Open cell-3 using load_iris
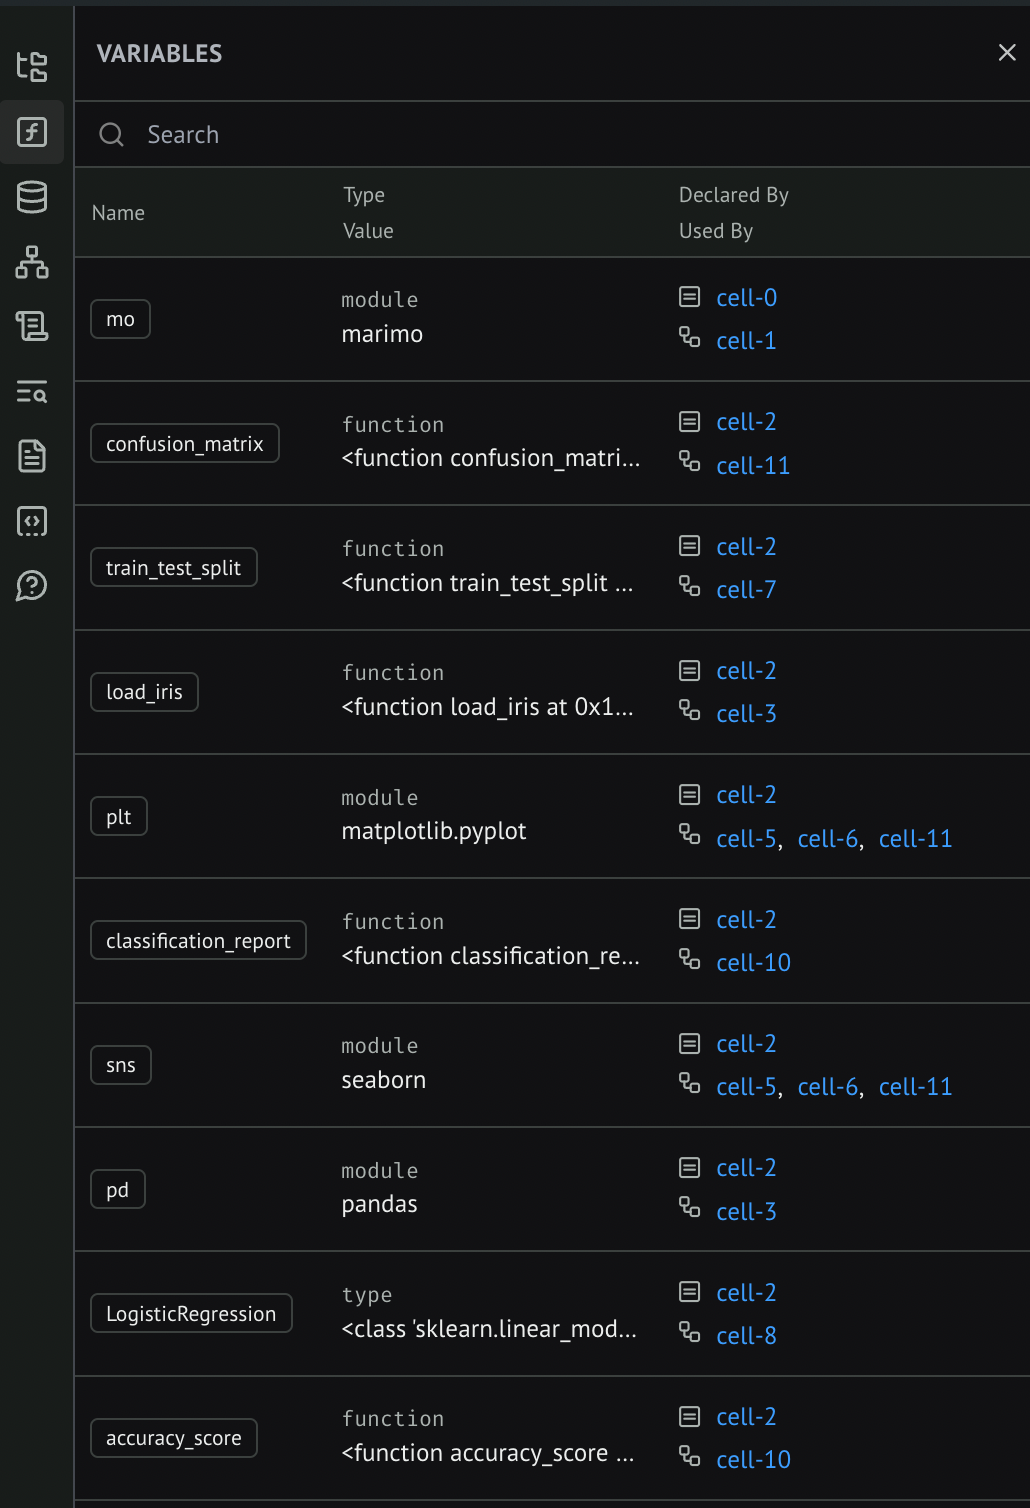Viewport: 1030px width, 1508px height. 747,714
